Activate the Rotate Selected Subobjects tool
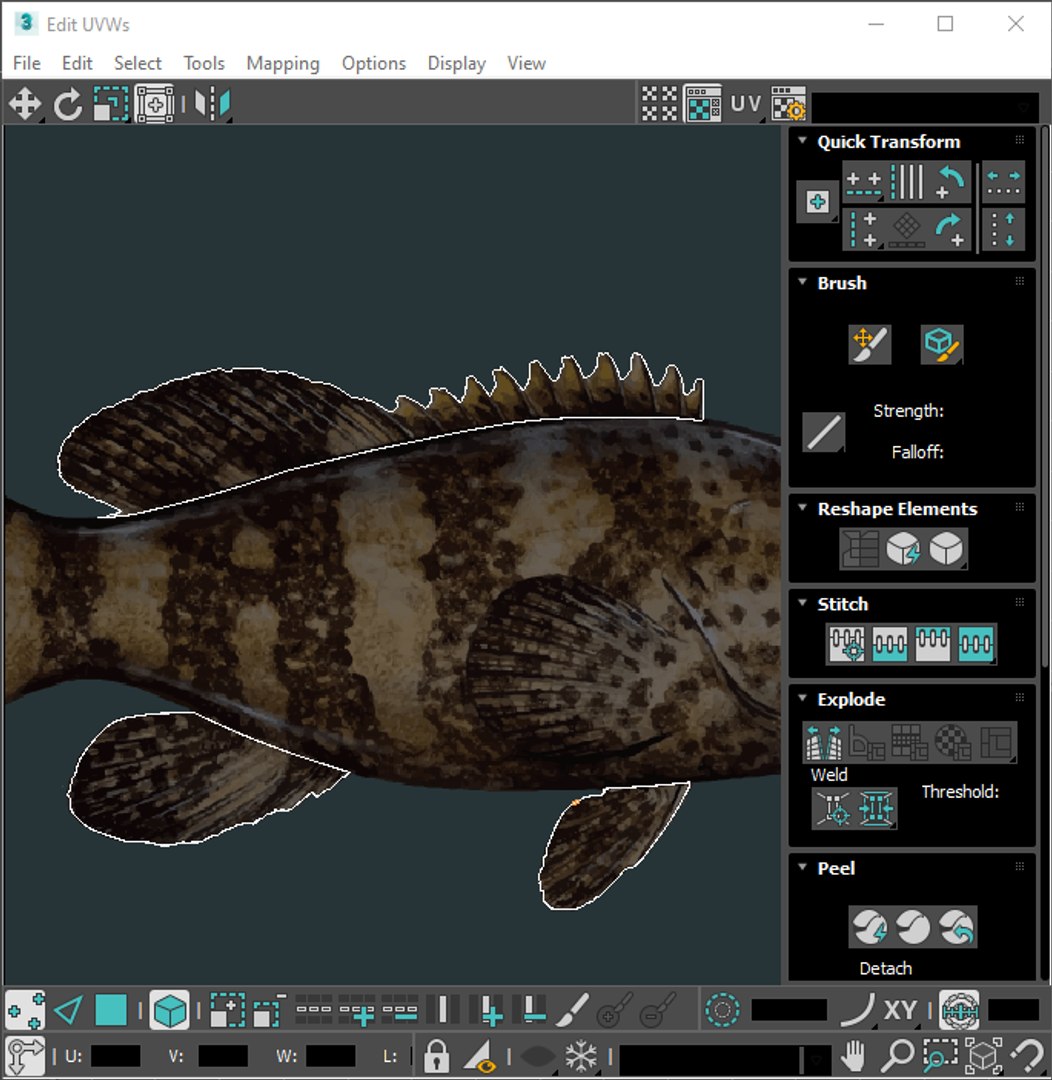1052x1080 pixels. coord(68,105)
